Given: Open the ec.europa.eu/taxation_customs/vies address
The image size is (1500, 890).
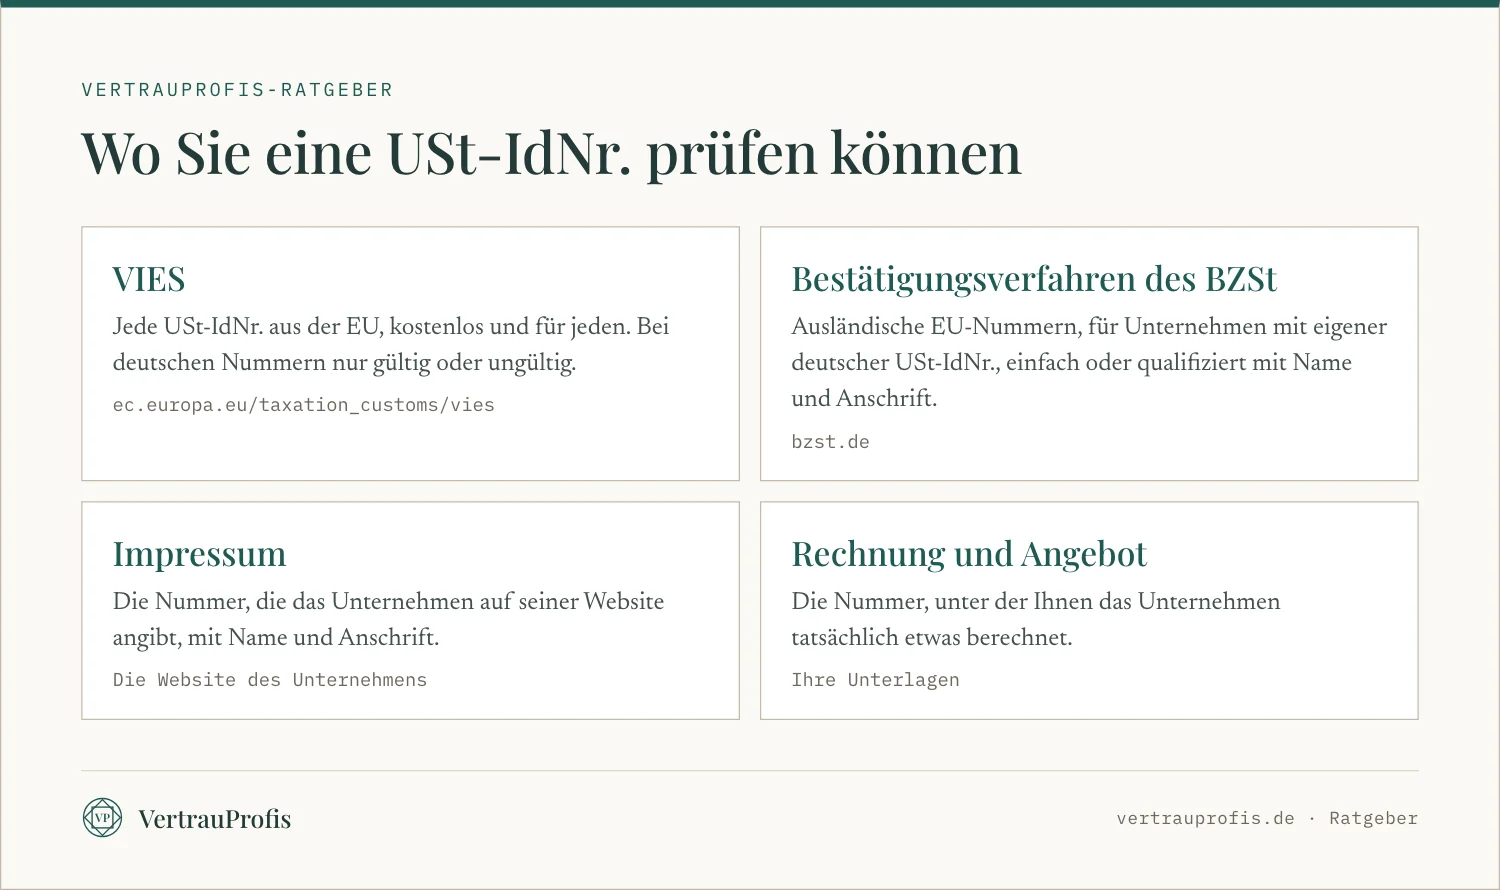Looking at the screenshot, I should [x=304, y=405].
